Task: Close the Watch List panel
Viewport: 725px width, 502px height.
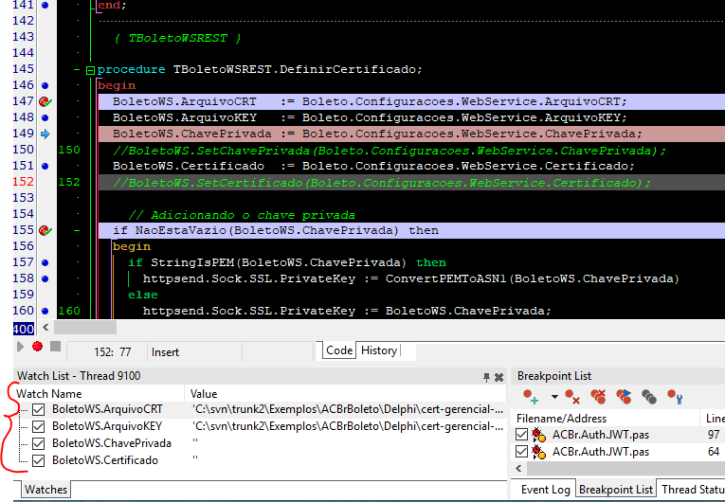Action: point(499,377)
